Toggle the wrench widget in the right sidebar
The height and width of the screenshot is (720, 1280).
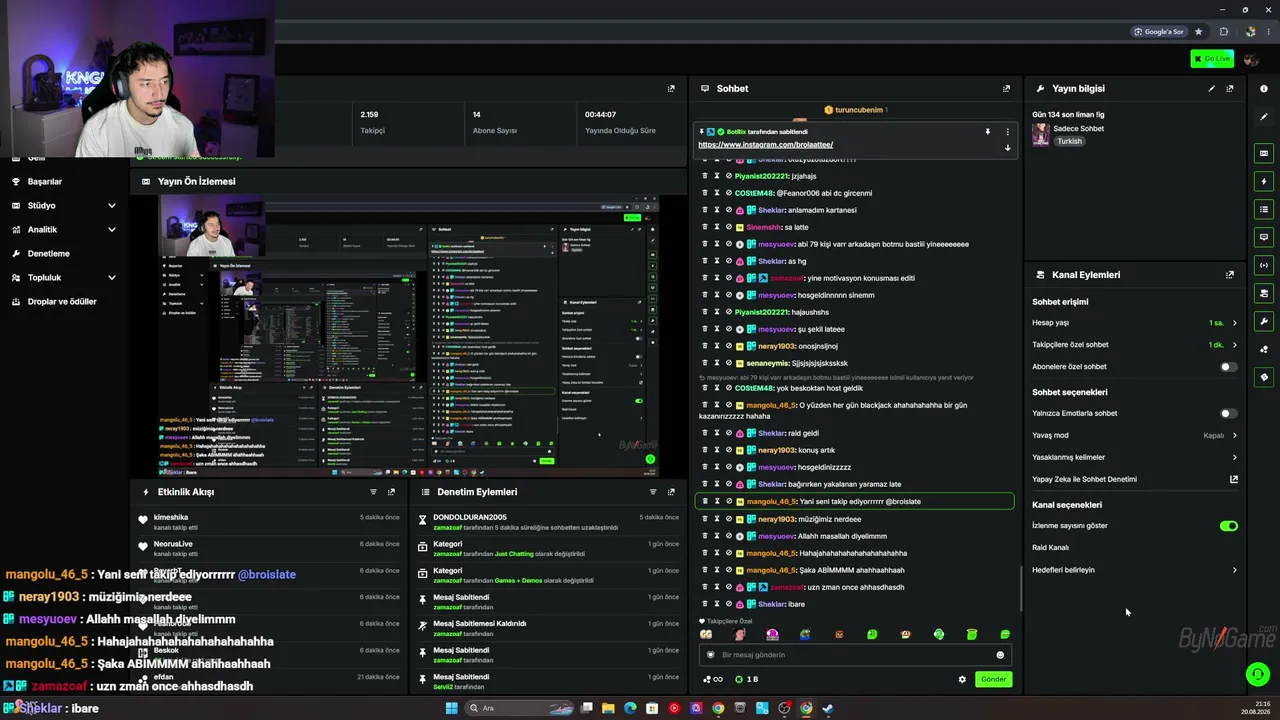pos(1264,321)
